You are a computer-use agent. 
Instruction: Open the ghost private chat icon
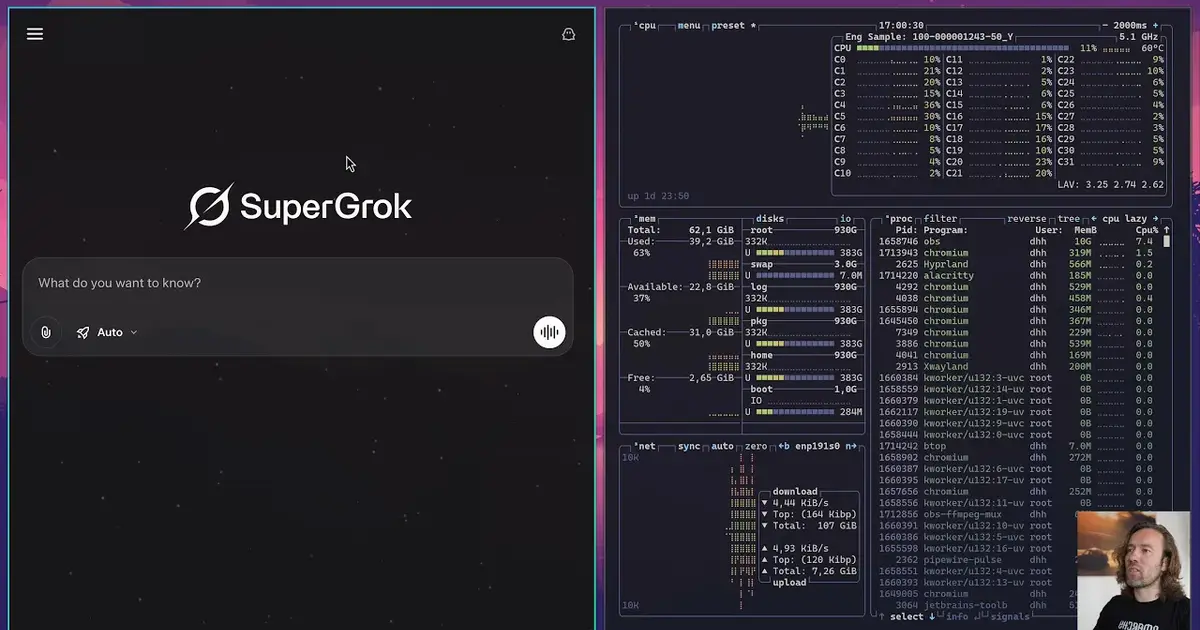coord(568,34)
